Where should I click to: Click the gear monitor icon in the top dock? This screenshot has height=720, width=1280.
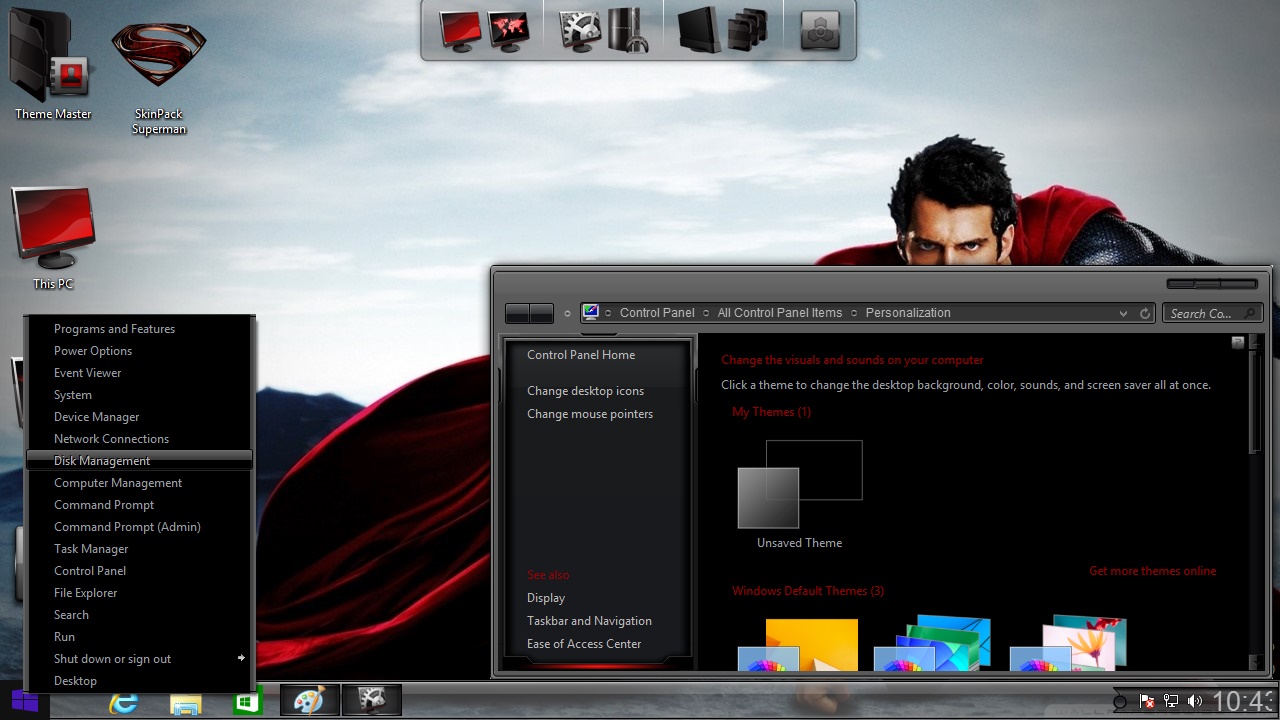point(580,31)
